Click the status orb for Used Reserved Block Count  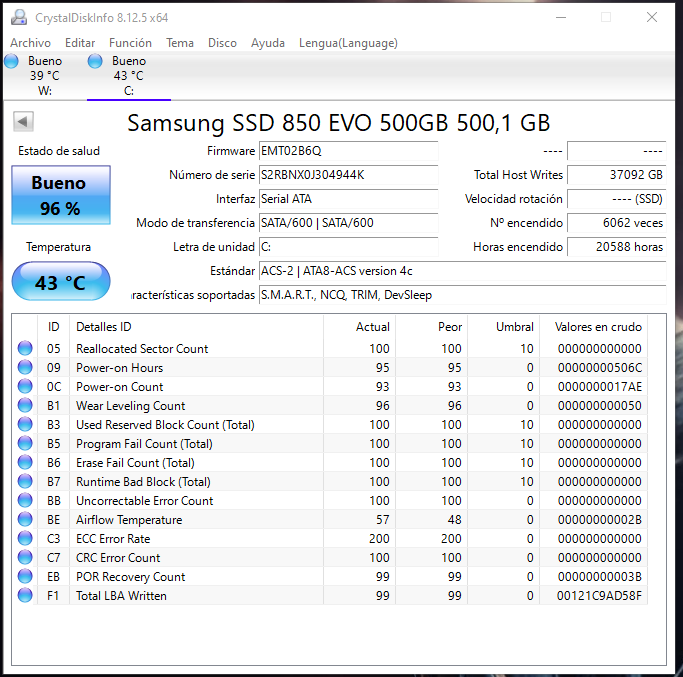pyautogui.click(x=25, y=424)
